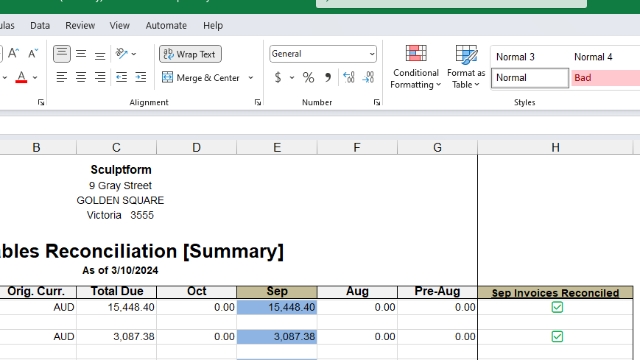Apply Comma Style icon
This screenshot has width=640, height=360.
[x=328, y=77]
